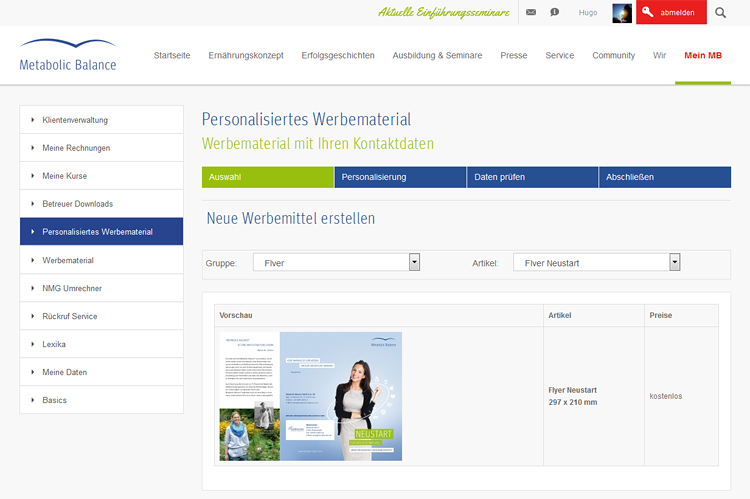Viewport: 750px width, 499px height.
Task: Open Aktuelle Einführungsseminare link
Action: pyautogui.click(x=444, y=12)
